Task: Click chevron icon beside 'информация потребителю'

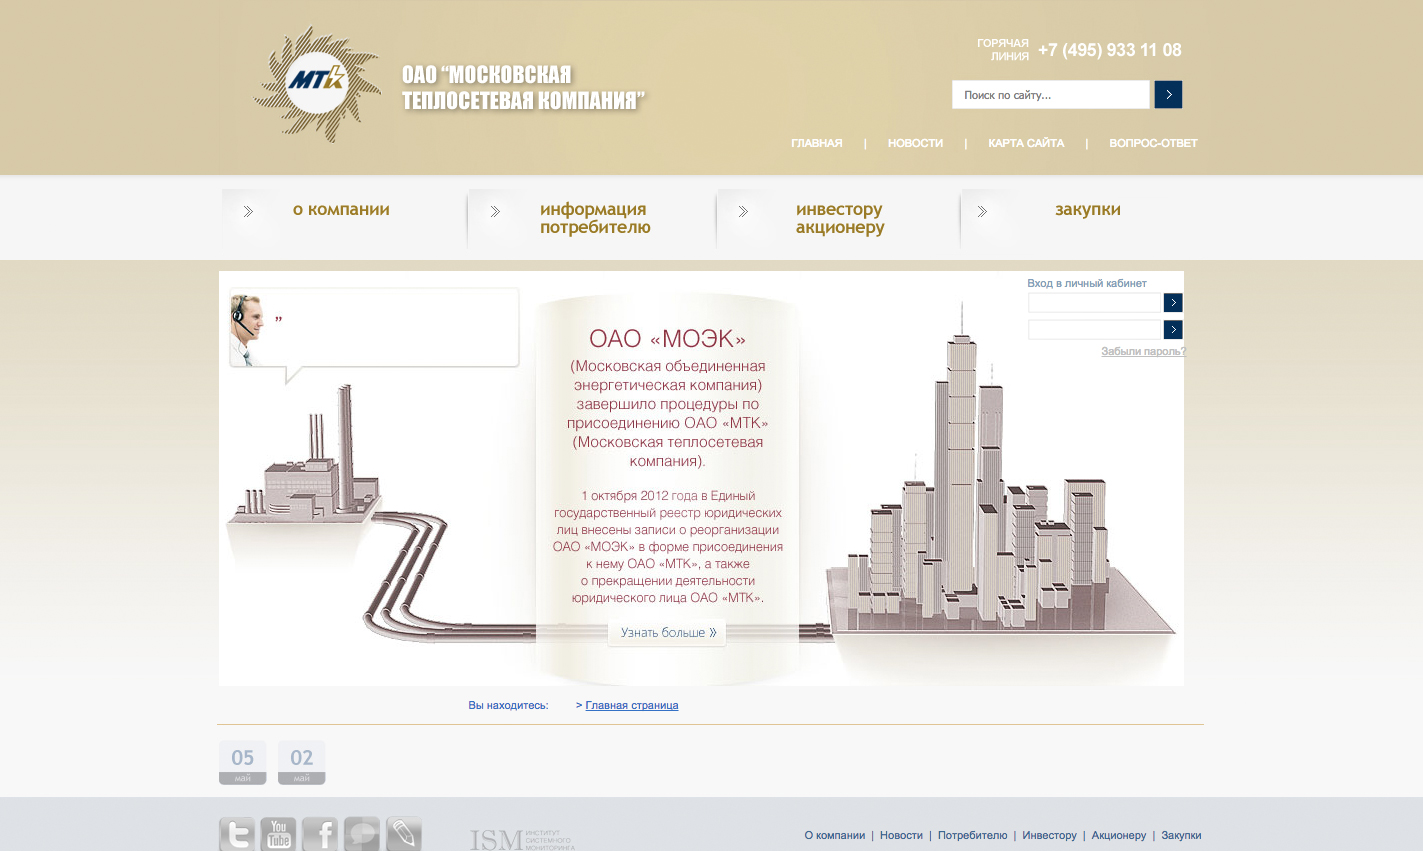Action: tap(495, 211)
